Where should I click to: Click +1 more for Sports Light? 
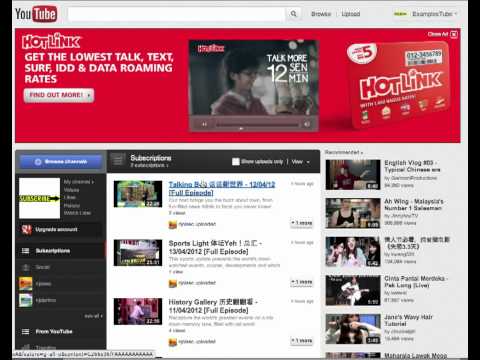[302, 282]
